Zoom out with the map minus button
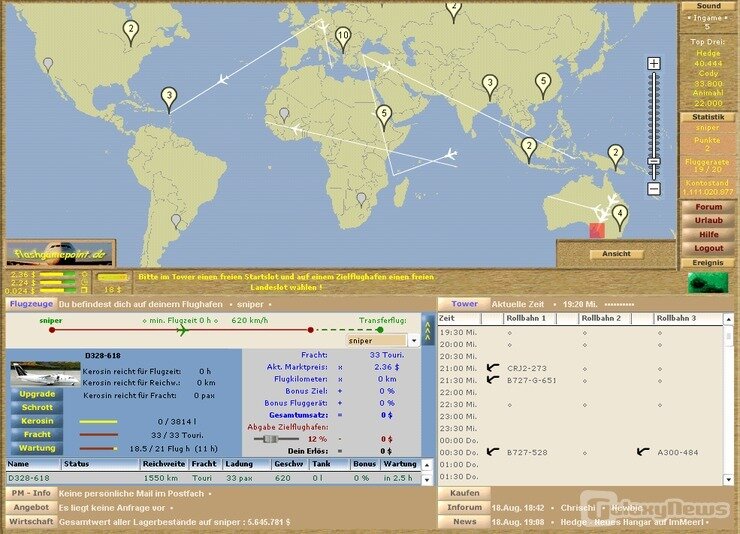The width and height of the screenshot is (740, 534). (654, 189)
